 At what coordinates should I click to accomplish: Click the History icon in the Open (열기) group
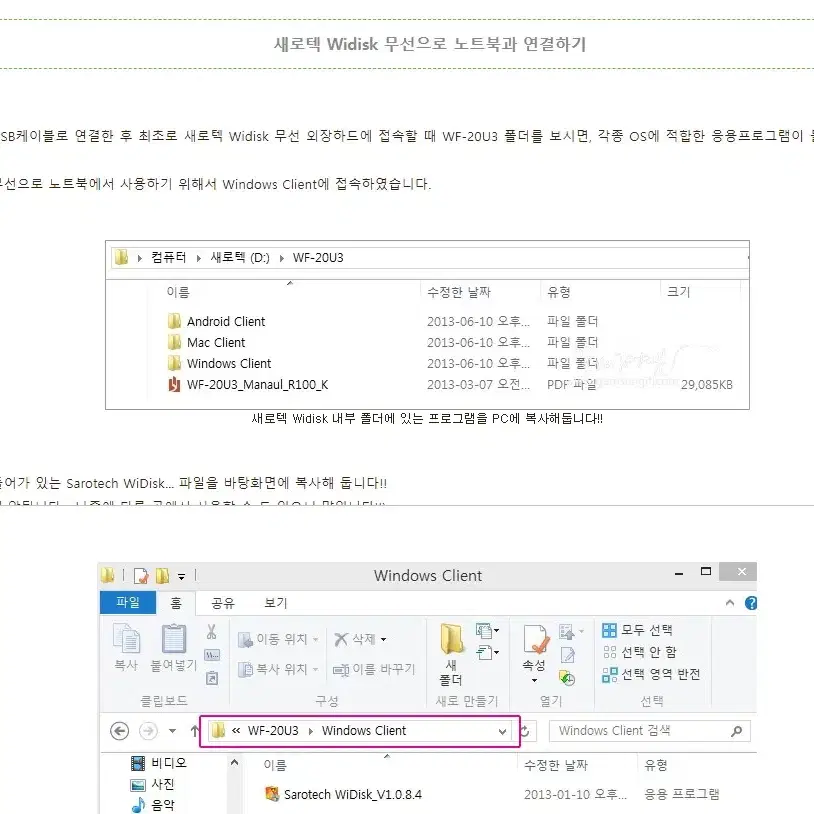[567, 678]
